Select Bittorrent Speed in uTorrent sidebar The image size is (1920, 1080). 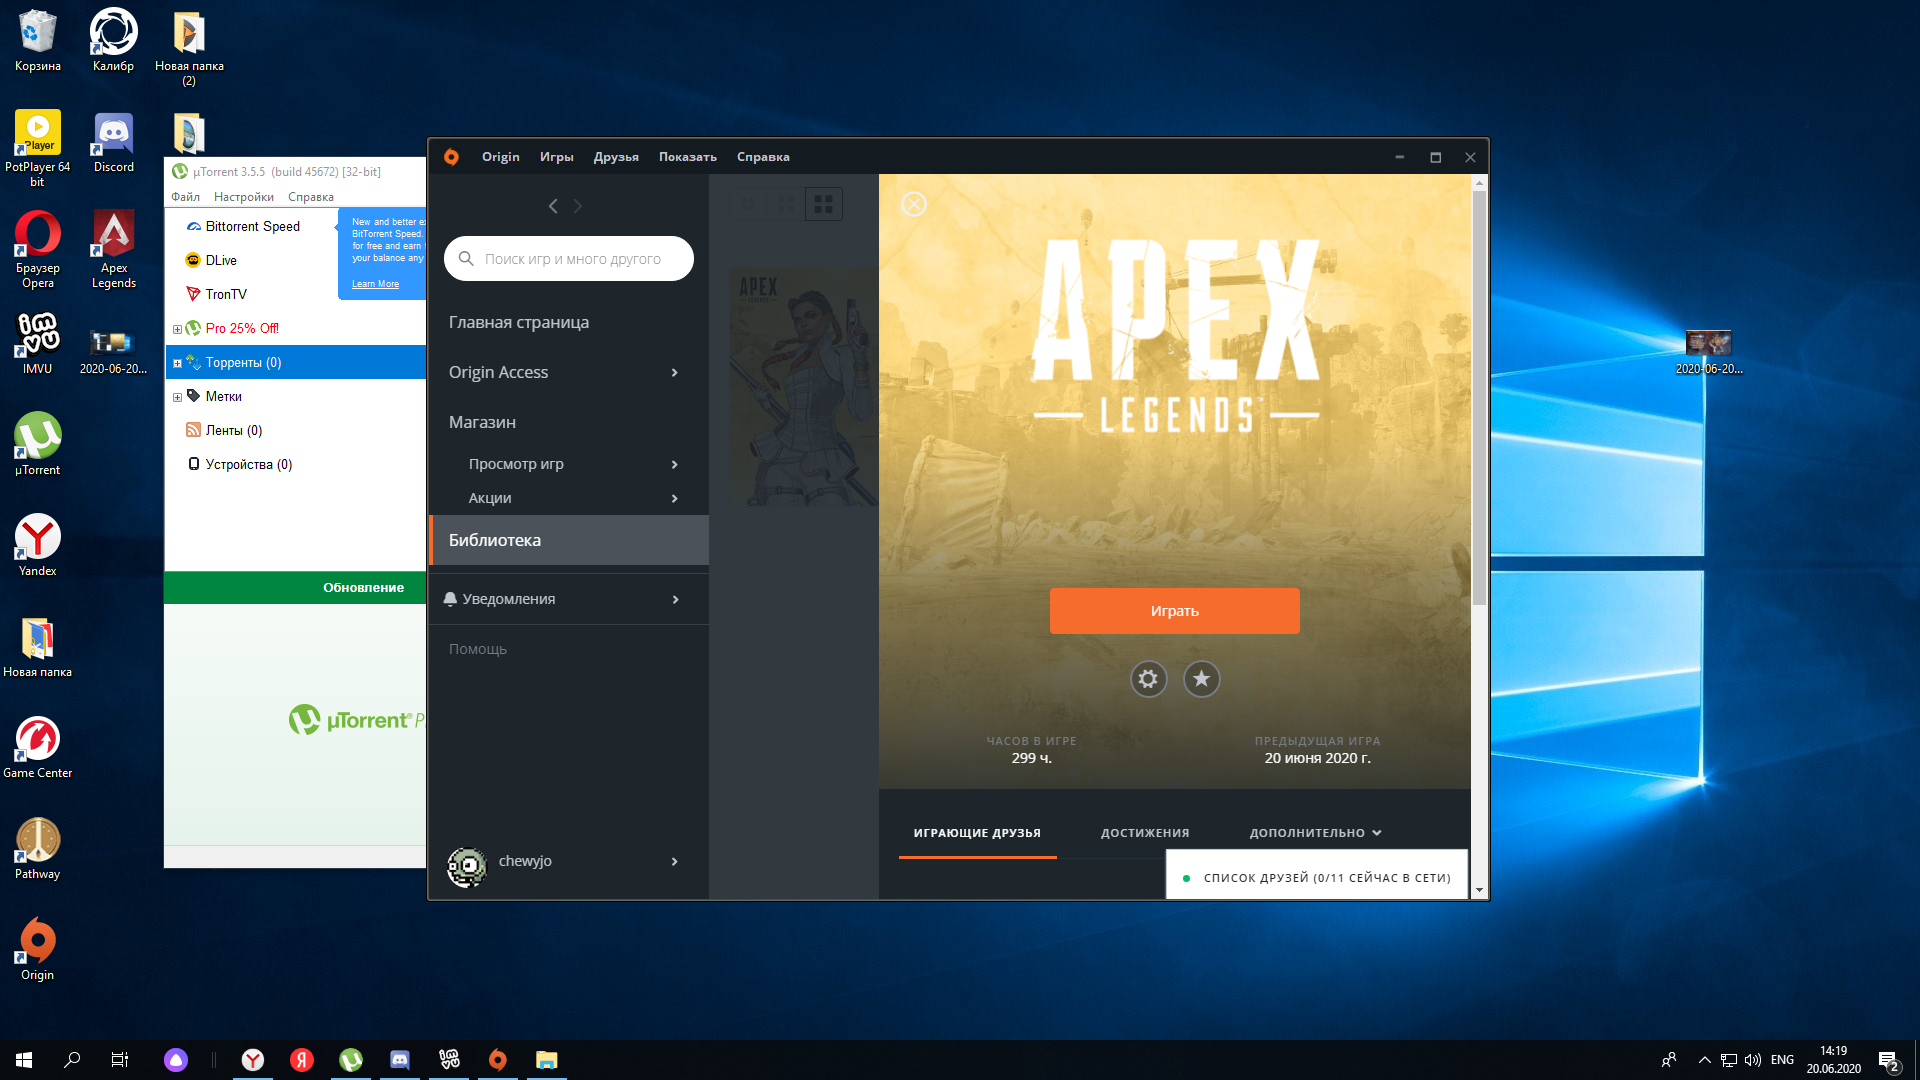tap(252, 227)
